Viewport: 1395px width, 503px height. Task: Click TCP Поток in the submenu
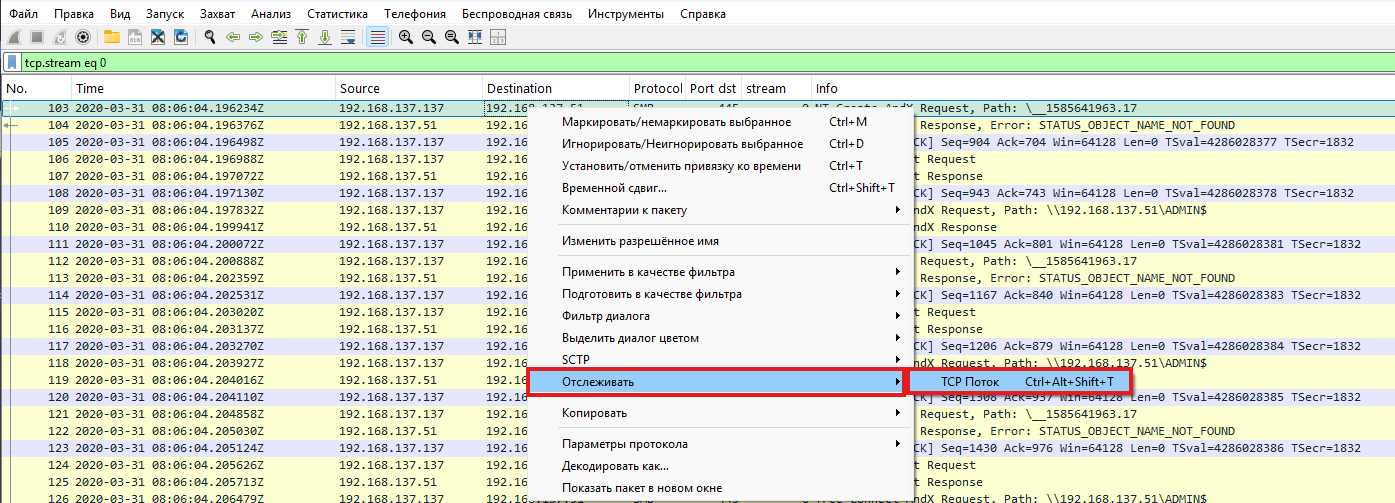1018,382
